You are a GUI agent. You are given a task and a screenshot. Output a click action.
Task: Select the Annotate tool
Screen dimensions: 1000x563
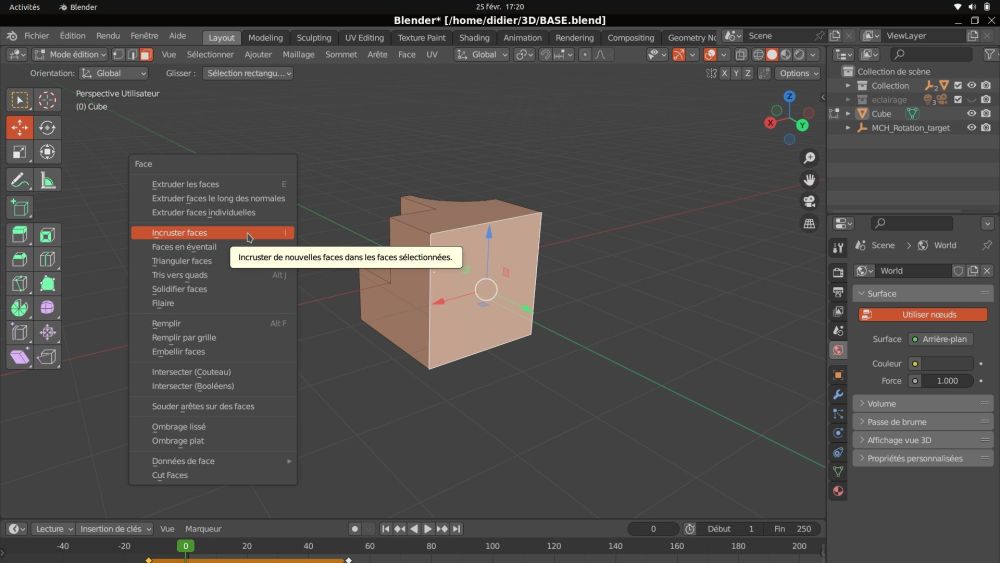[x=19, y=180]
